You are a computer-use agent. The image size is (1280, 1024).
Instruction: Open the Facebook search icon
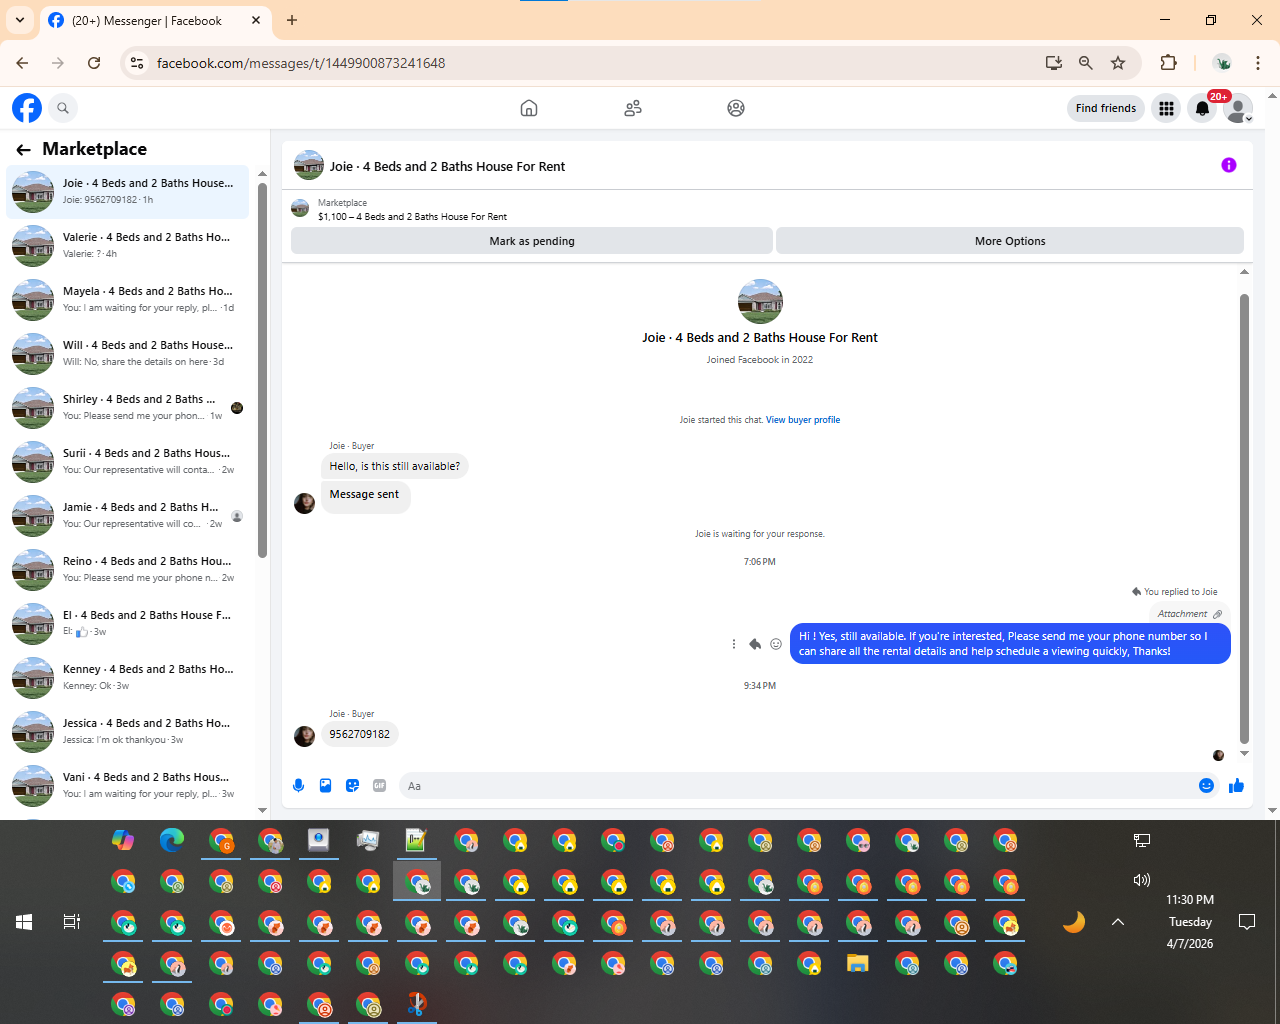63,108
